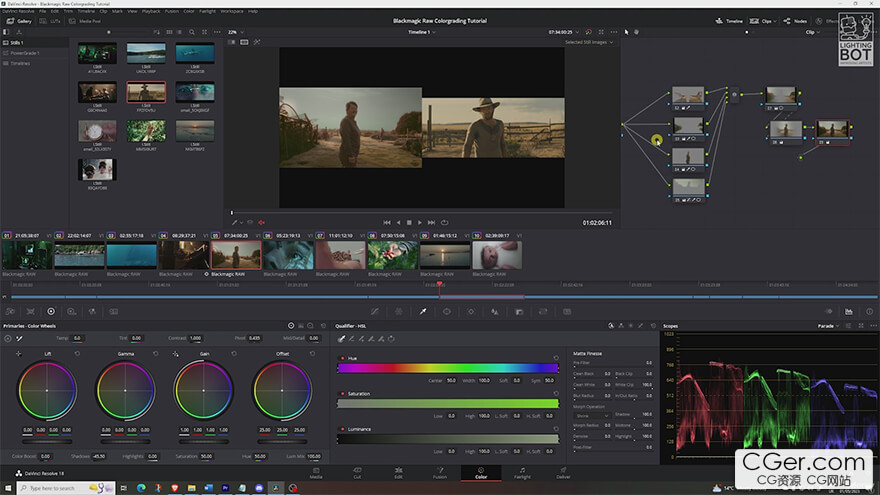Screen dimensions: 880x495
Task: Open the Media Pool panel
Action: [85, 21]
